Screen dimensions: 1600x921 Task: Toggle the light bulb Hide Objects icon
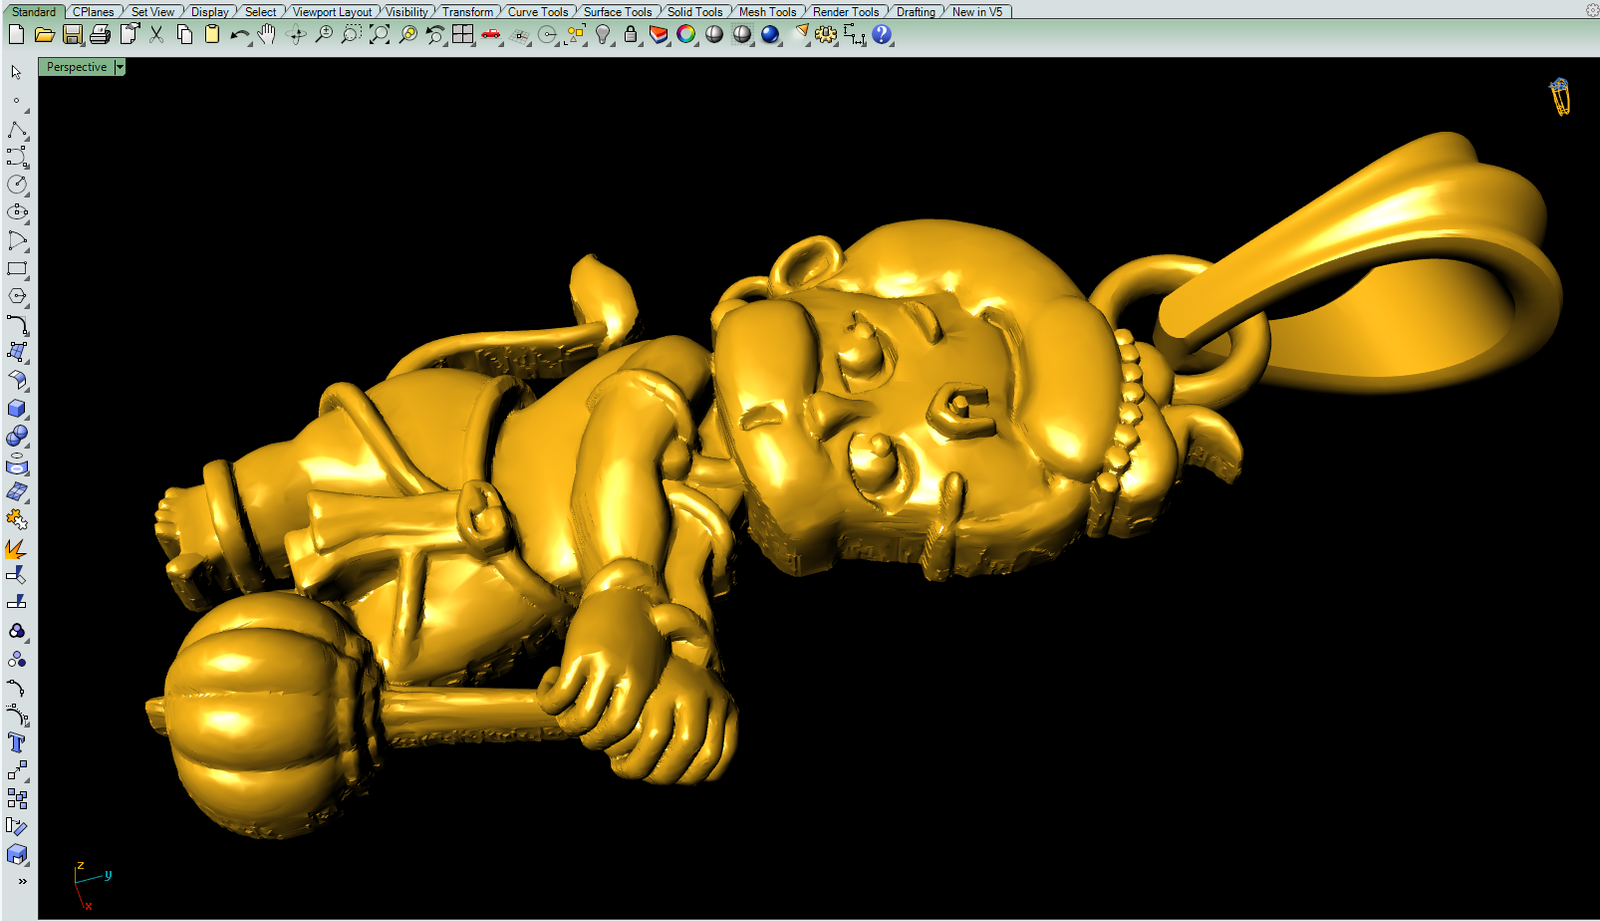(603, 35)
